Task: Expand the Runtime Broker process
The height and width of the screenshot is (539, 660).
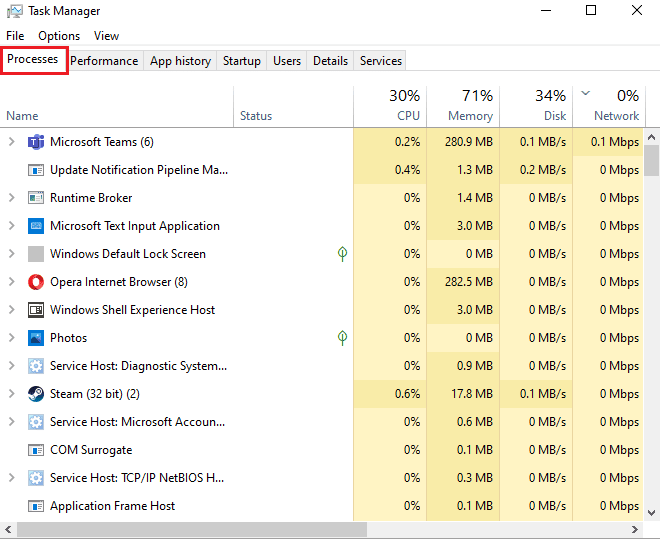Action: [12, 198]
